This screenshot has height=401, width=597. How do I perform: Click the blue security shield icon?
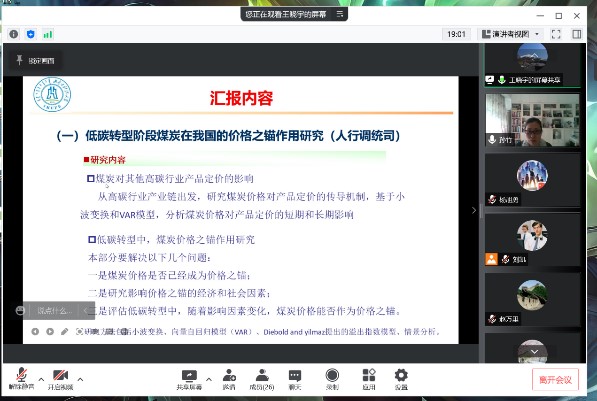tap(31, 34)
